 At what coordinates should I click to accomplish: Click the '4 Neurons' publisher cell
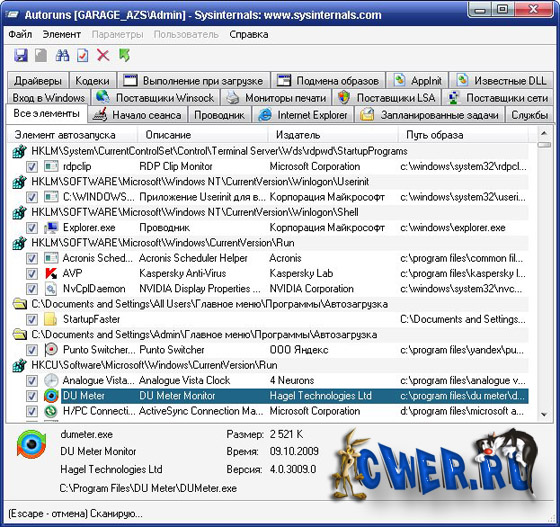(x=292, y=380)
